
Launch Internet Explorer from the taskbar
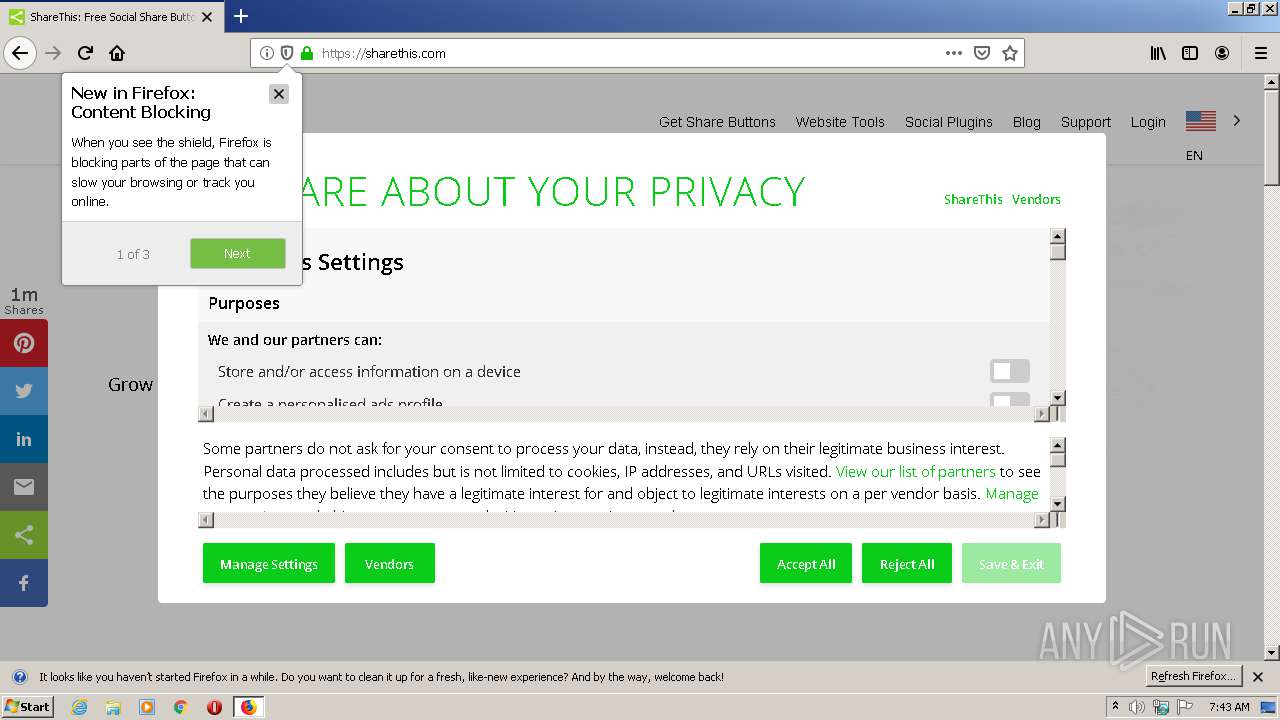click(80, 707)
